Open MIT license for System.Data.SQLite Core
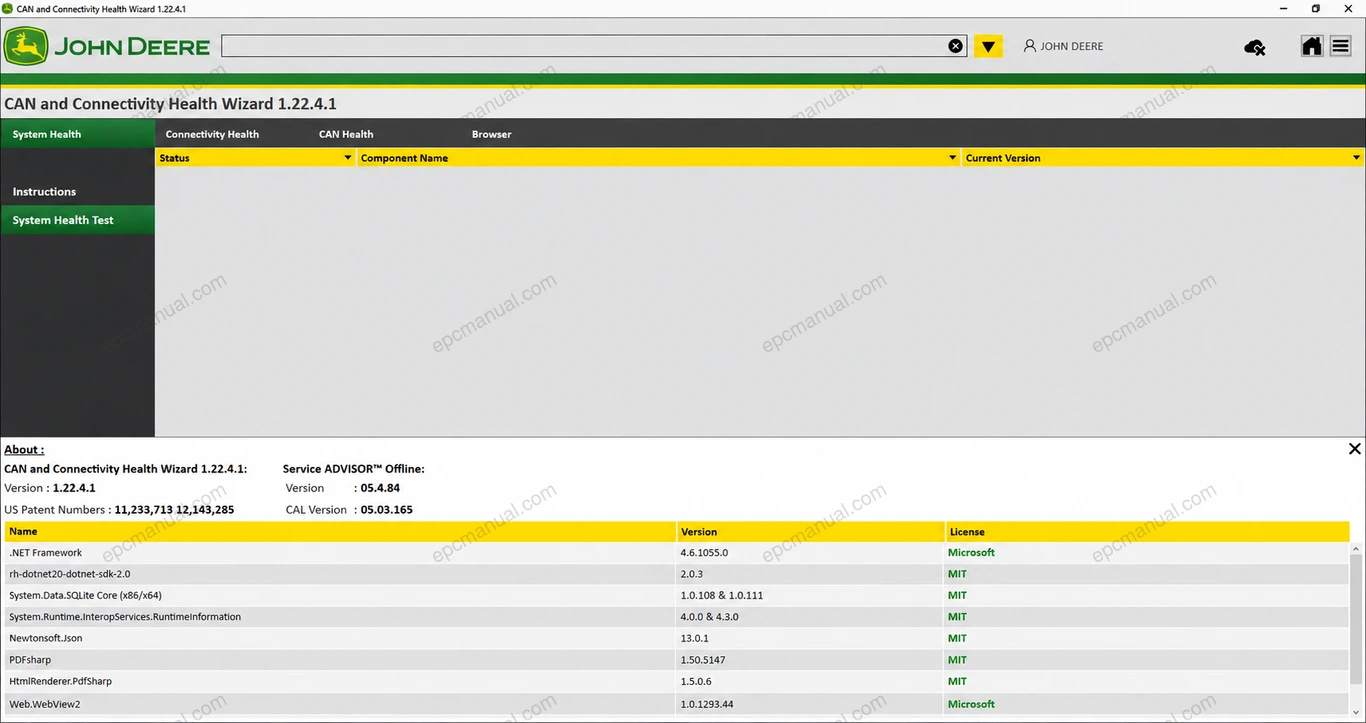 [957, 595]
